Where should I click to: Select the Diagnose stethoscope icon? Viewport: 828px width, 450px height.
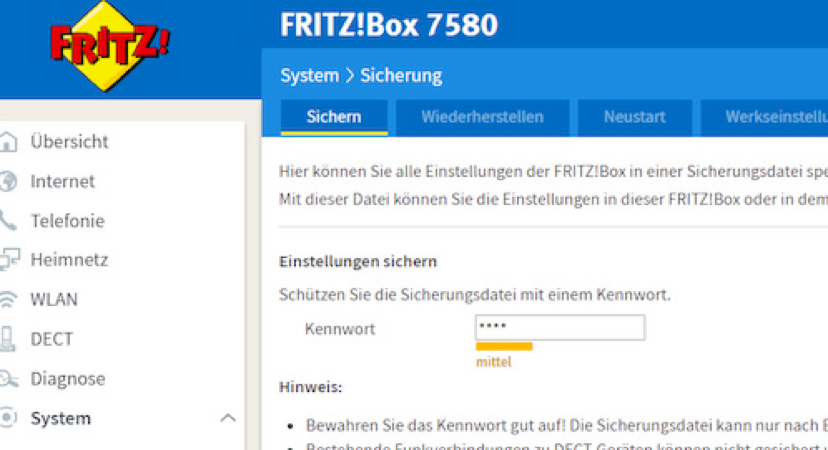click(x=8, y=379)
